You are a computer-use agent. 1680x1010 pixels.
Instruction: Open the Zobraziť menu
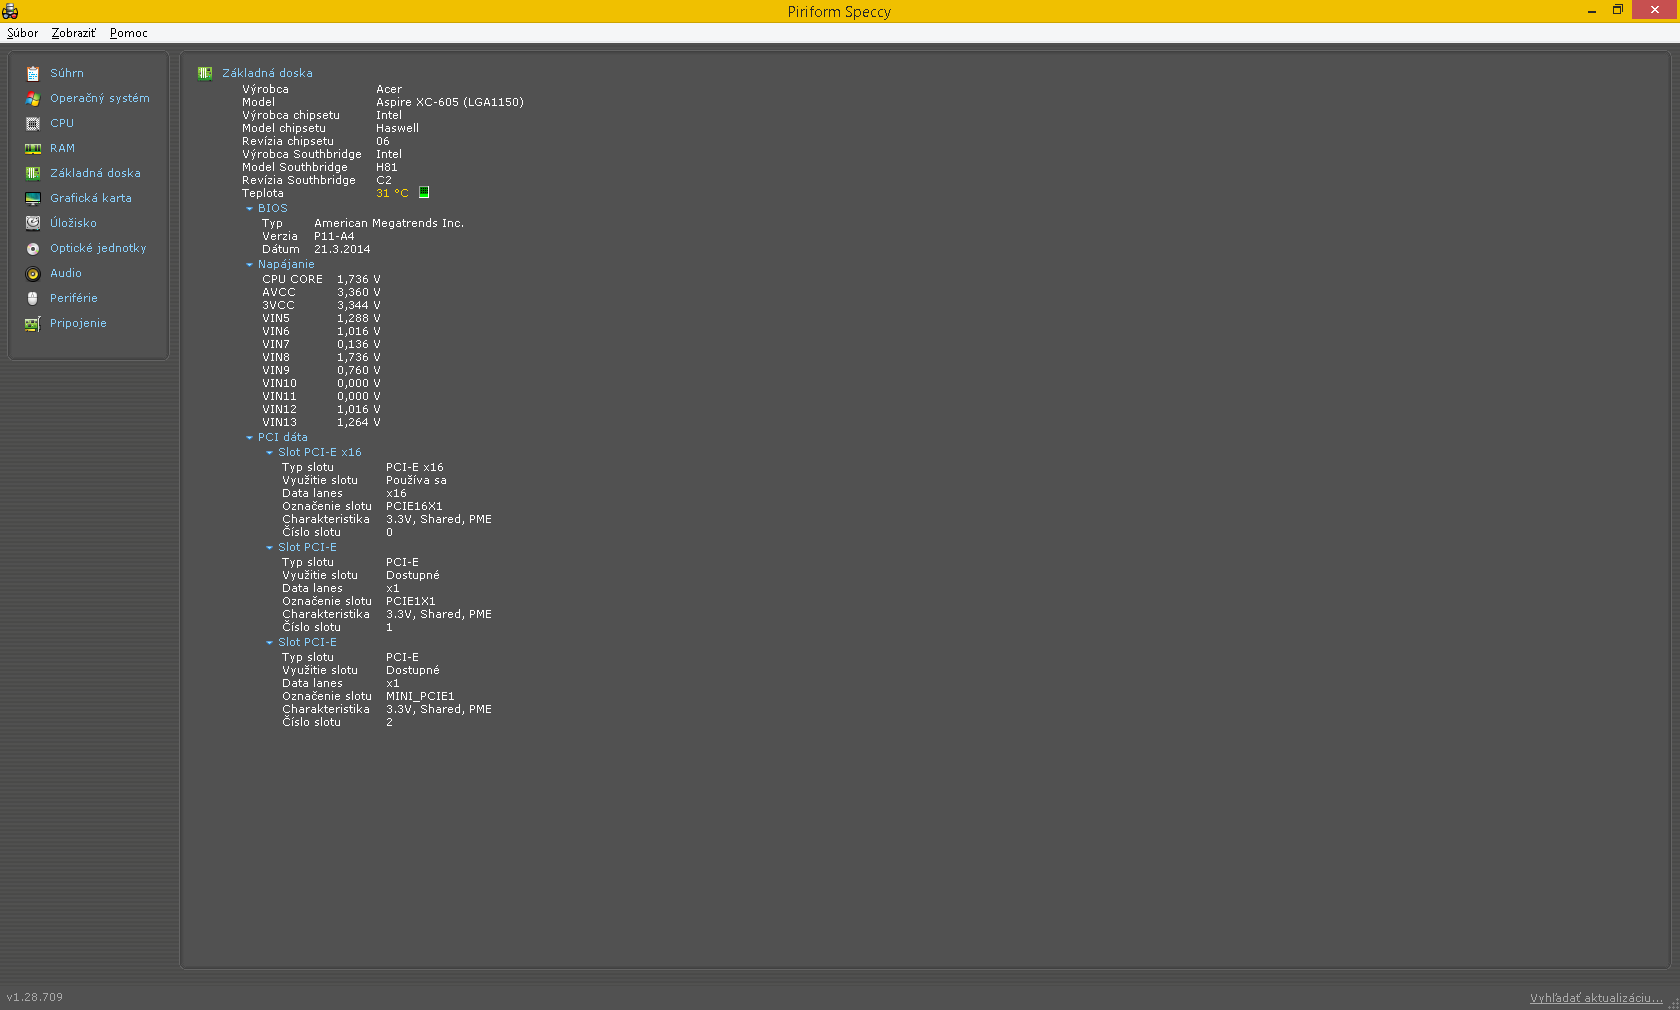pos(73,33)
